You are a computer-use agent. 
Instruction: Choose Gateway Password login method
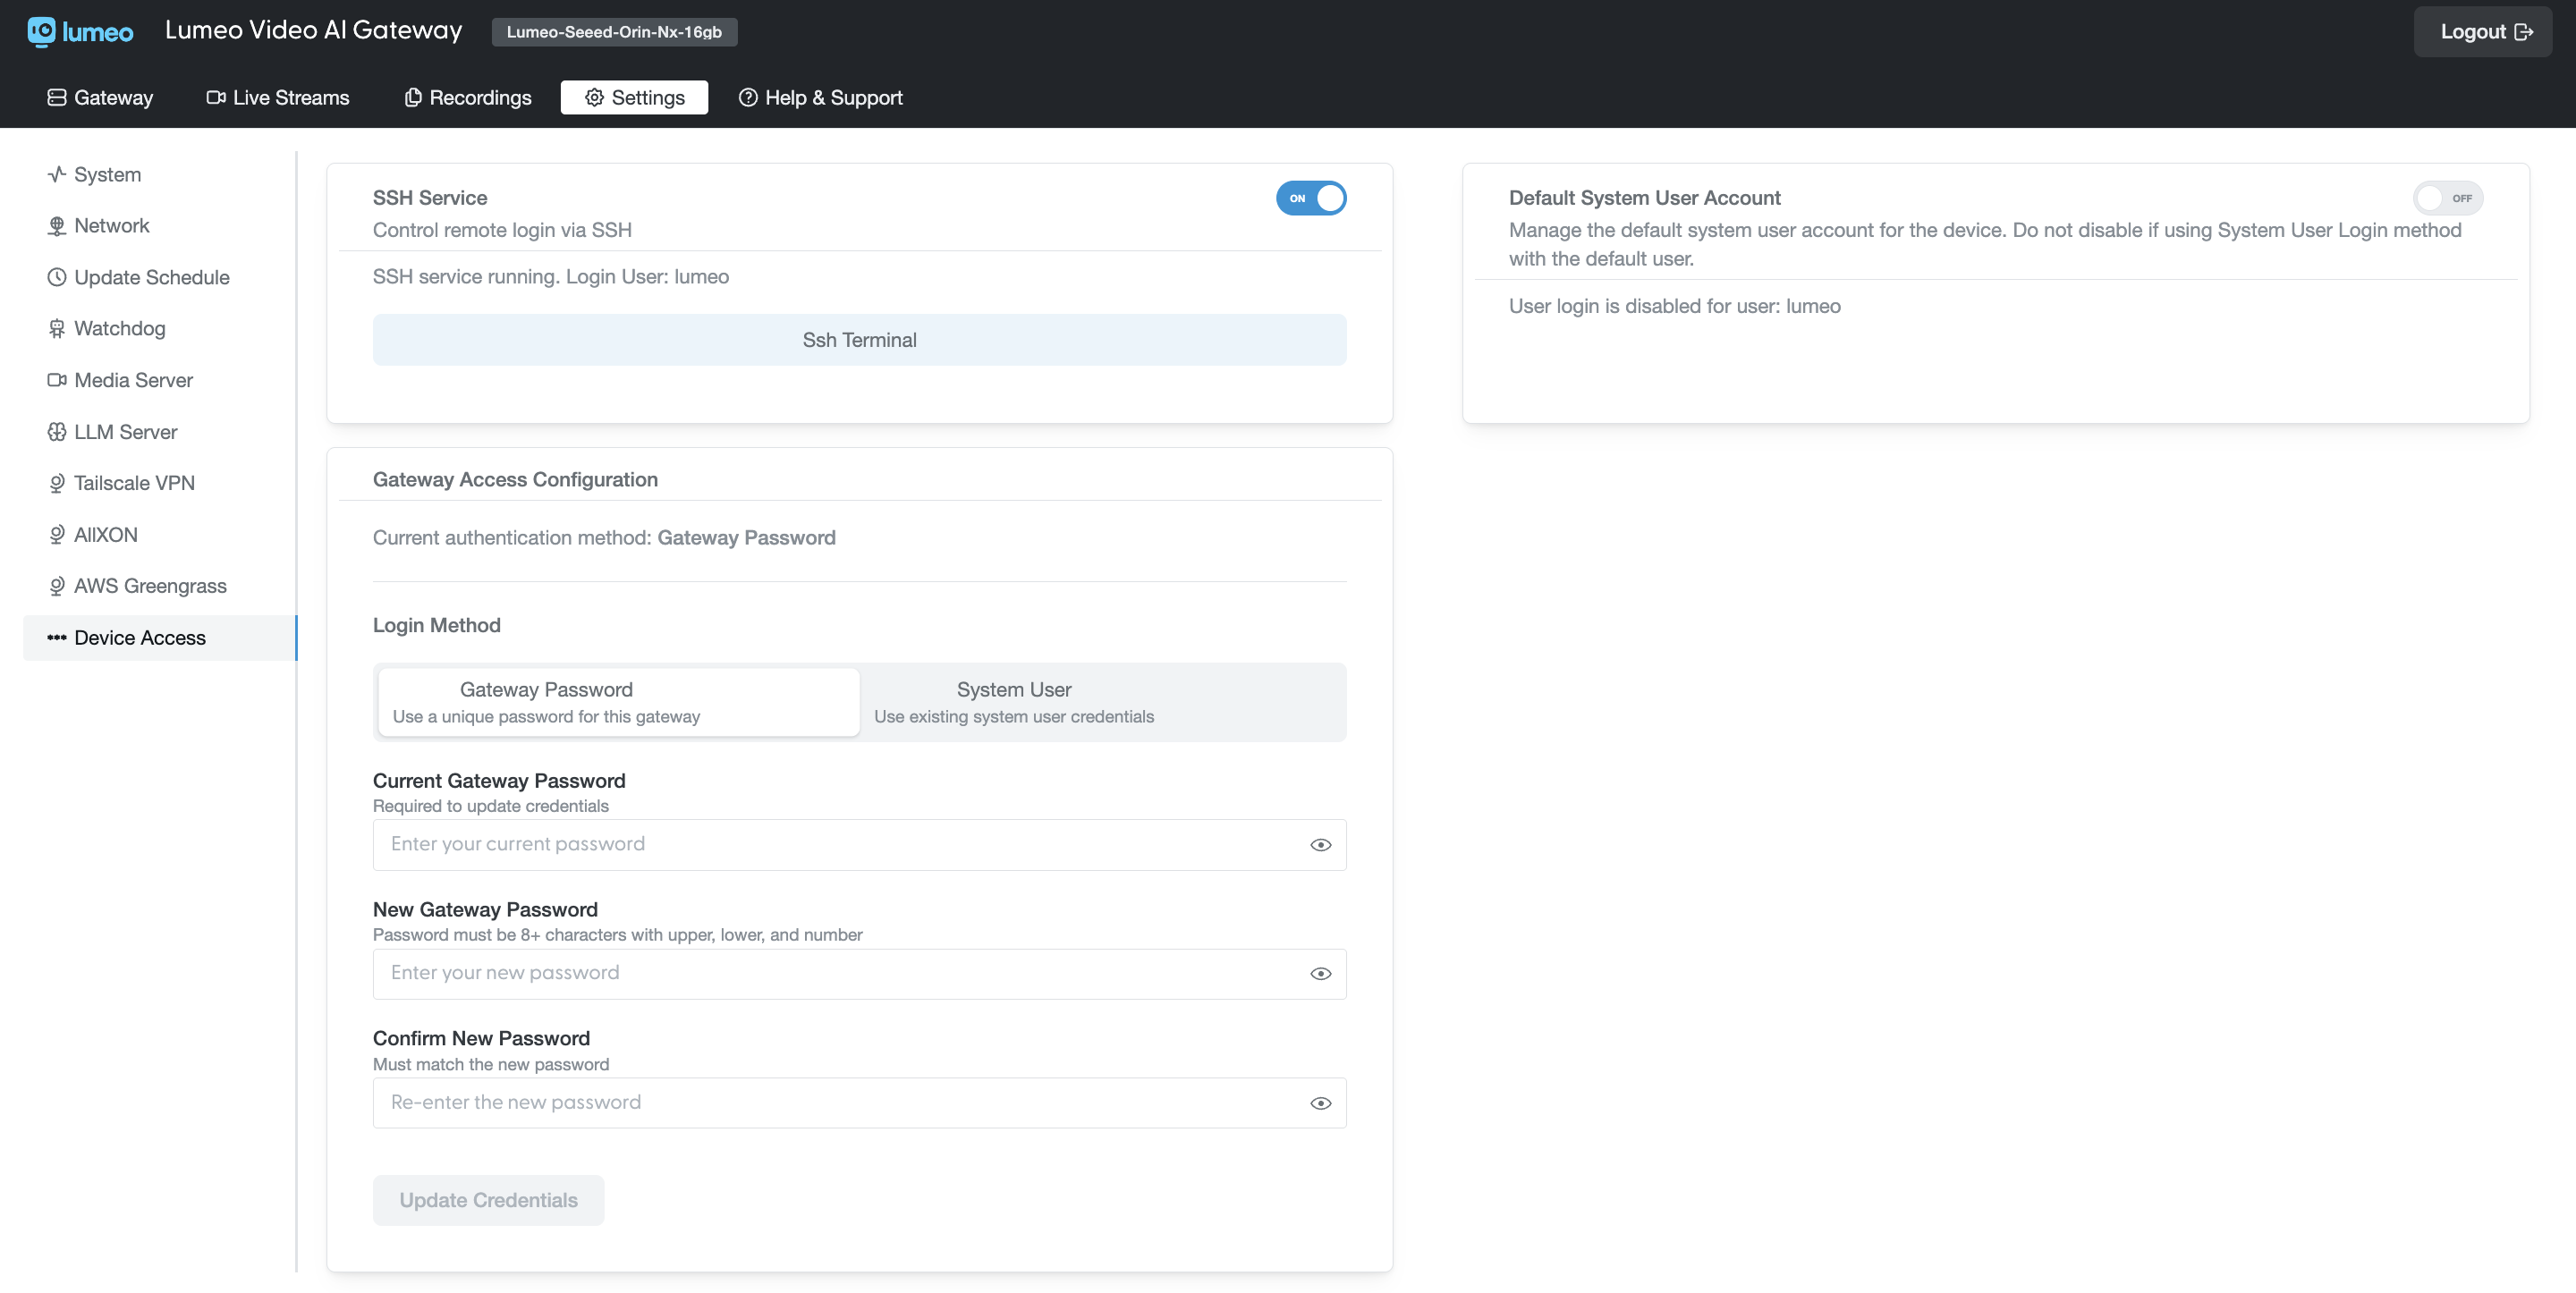(619, 702)
